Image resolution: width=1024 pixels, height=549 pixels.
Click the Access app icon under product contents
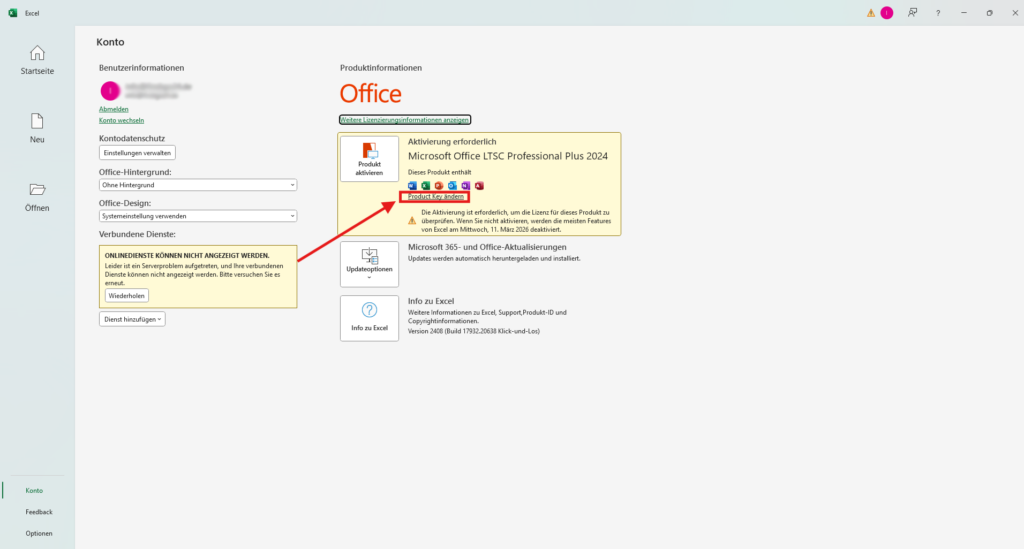tap(480, 186)
